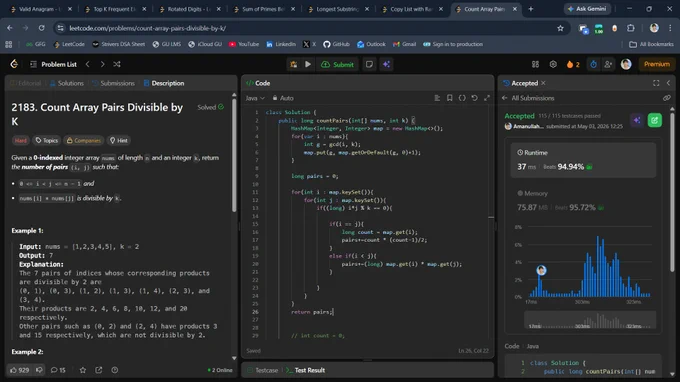Click the green edit solution button

tap(655, 120)
